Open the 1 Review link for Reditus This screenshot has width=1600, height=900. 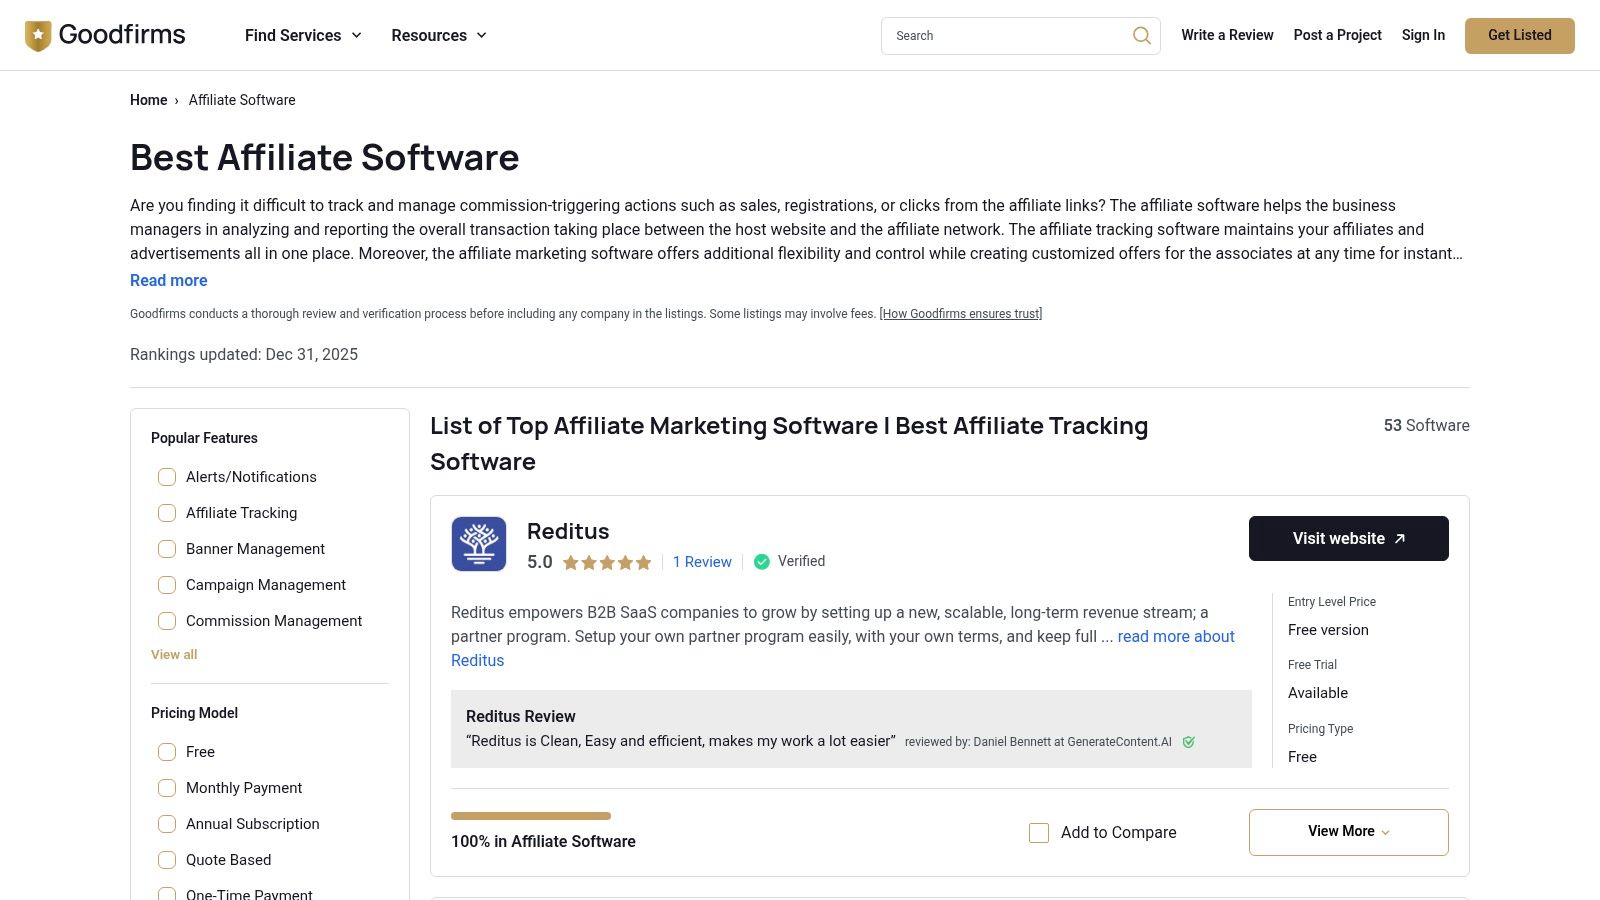[702, 562]
